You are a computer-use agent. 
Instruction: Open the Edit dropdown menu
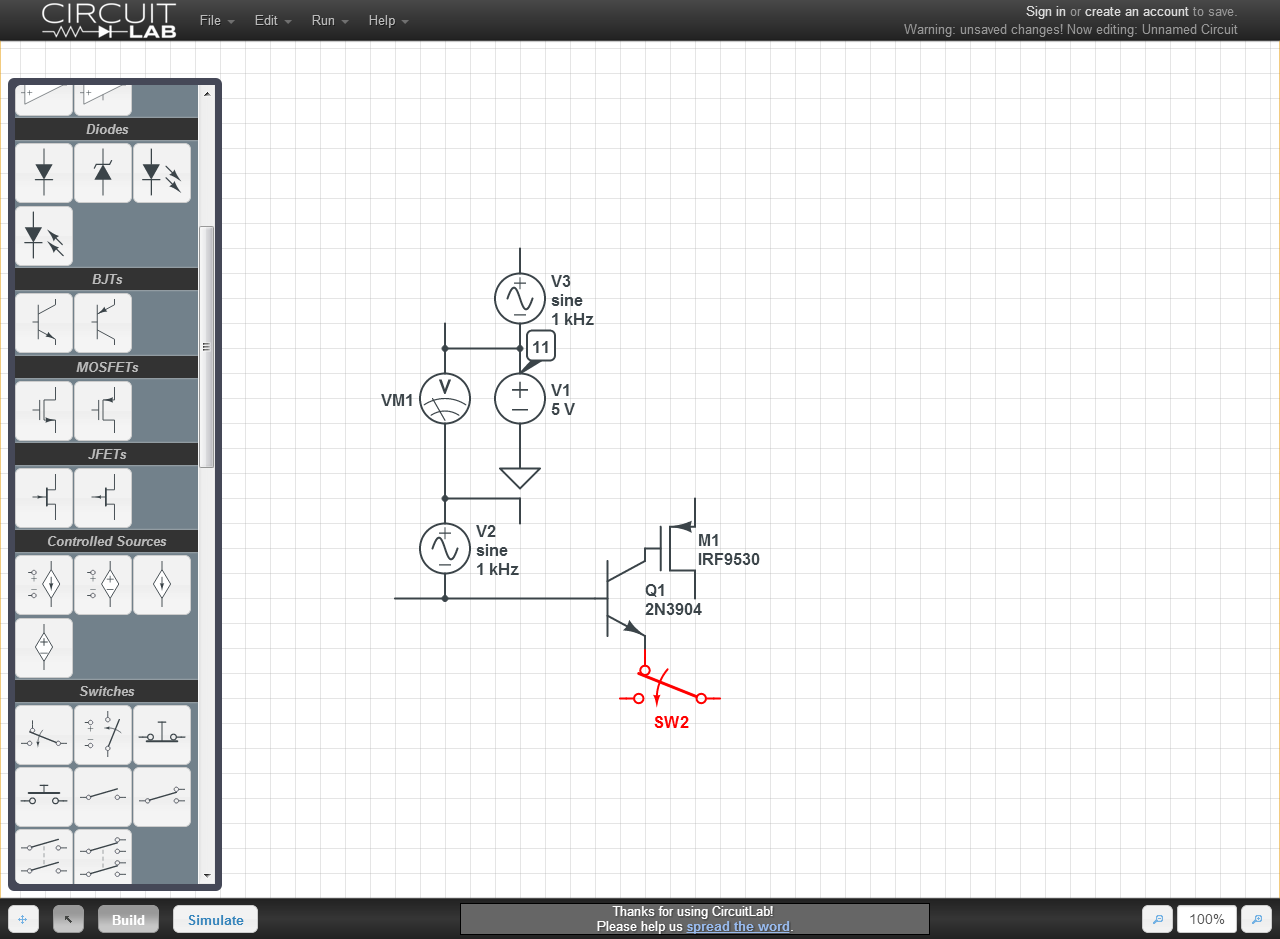pyautogui.click(x=273, y=20)
